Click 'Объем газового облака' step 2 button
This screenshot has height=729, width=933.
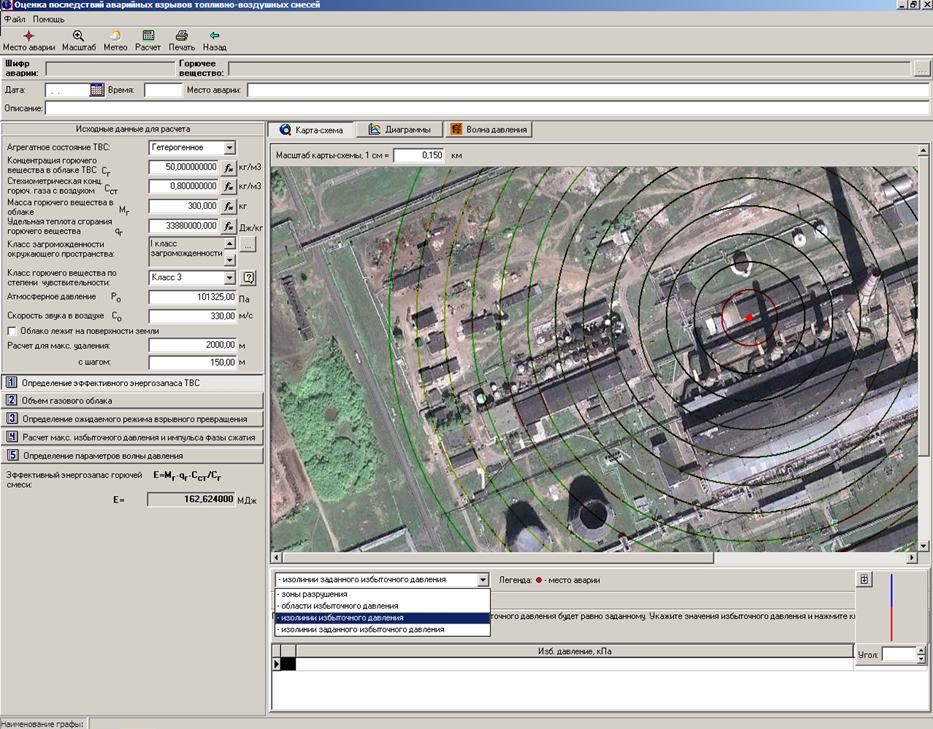[x=134, y=400]
